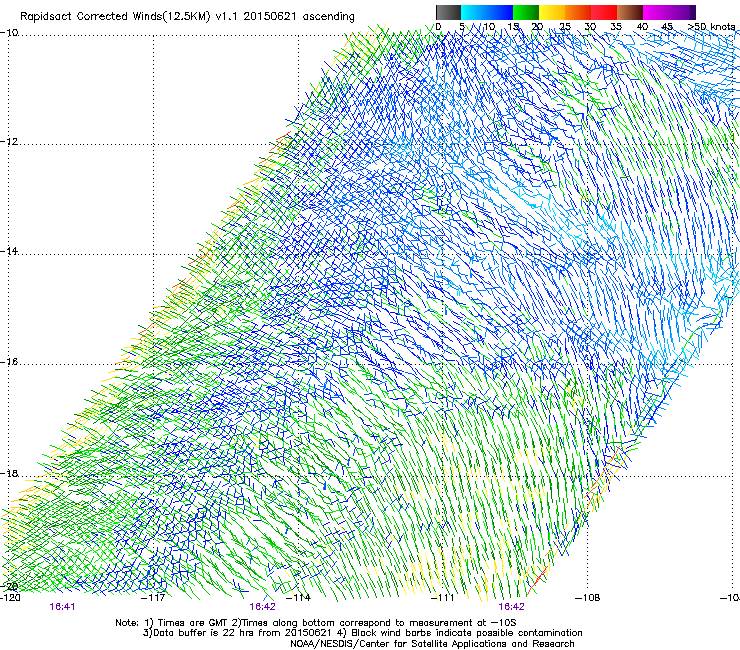Select the gray 0-5 knots legend swatch
740x650 pixels.
coord(448,12)
